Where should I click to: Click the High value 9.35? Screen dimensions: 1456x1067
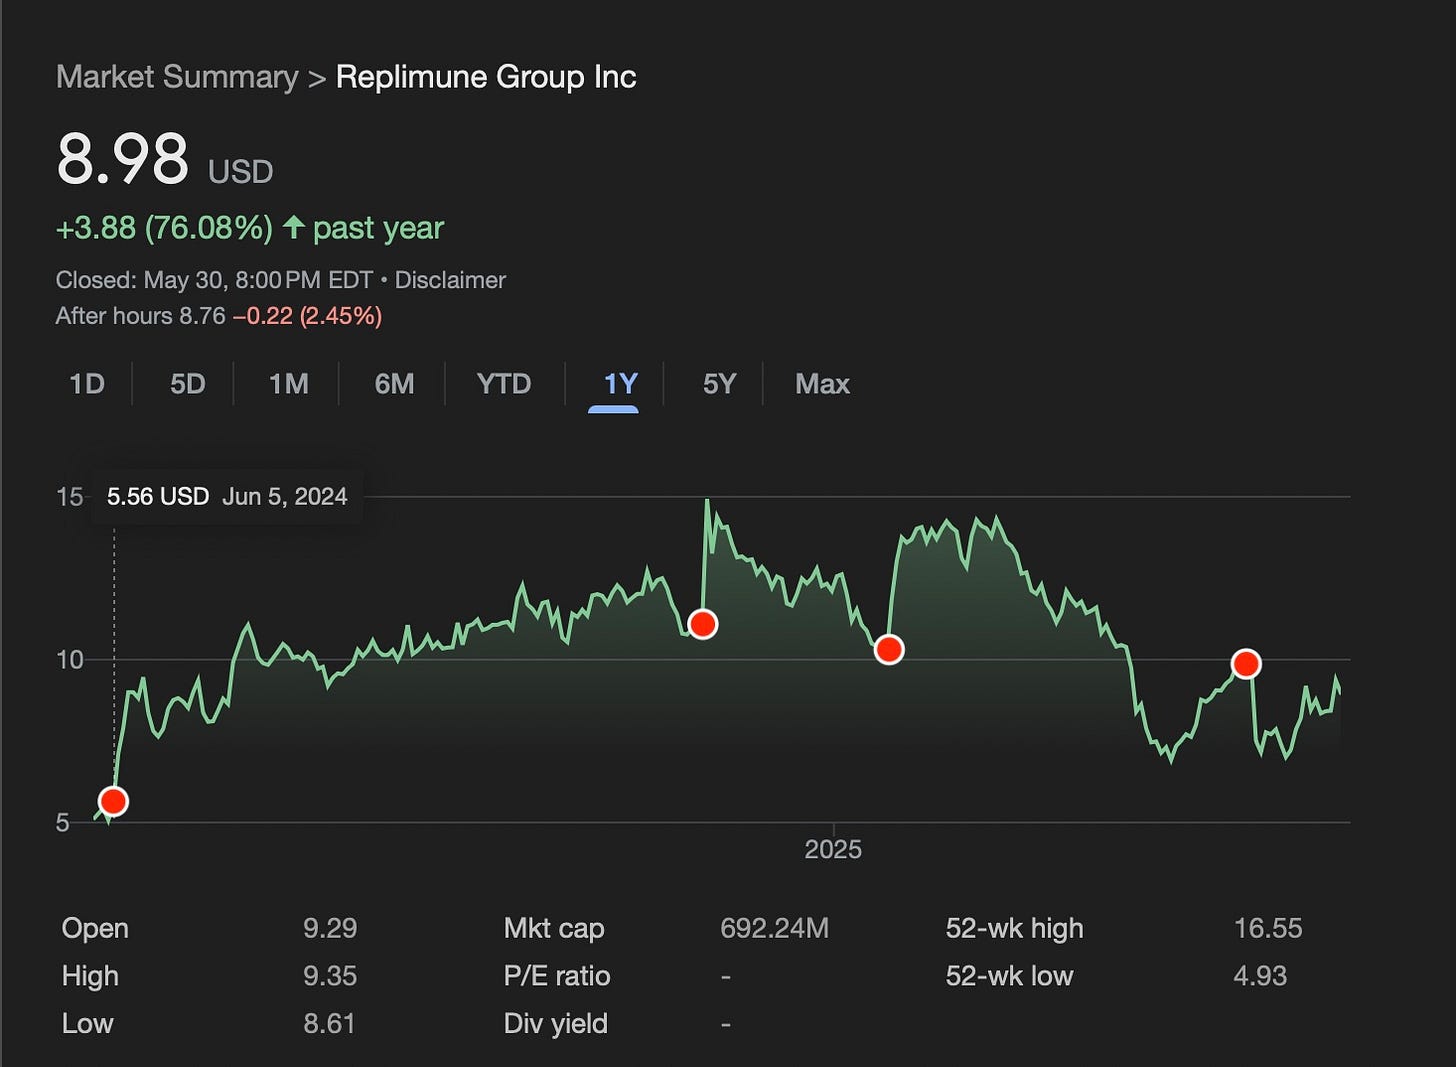click(330, 976)
